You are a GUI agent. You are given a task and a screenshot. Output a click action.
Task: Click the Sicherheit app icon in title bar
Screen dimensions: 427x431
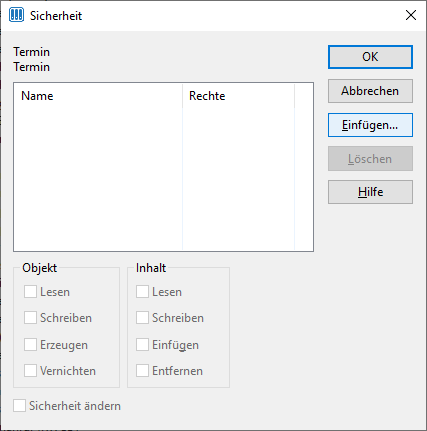16,15
